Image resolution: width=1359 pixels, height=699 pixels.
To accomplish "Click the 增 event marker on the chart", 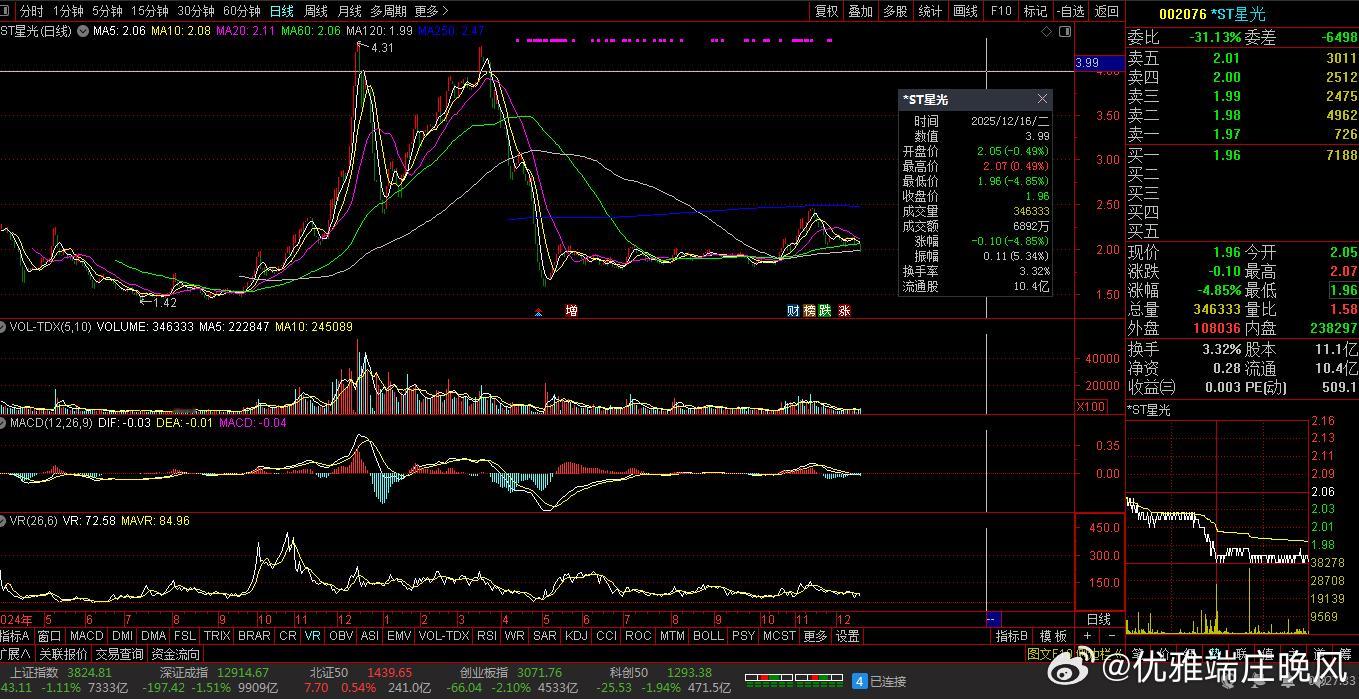I will (x=571, y=310).
